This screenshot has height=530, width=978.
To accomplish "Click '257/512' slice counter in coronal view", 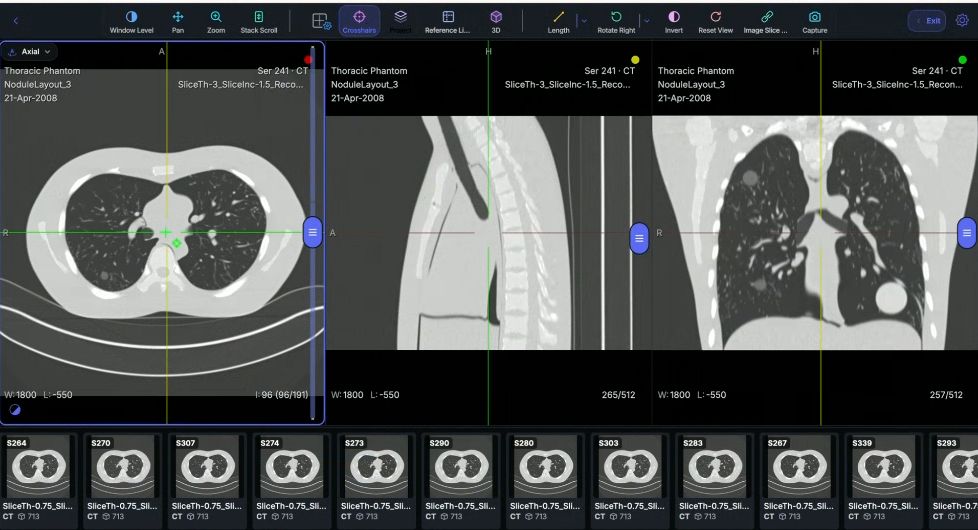I will coord(946,395).
